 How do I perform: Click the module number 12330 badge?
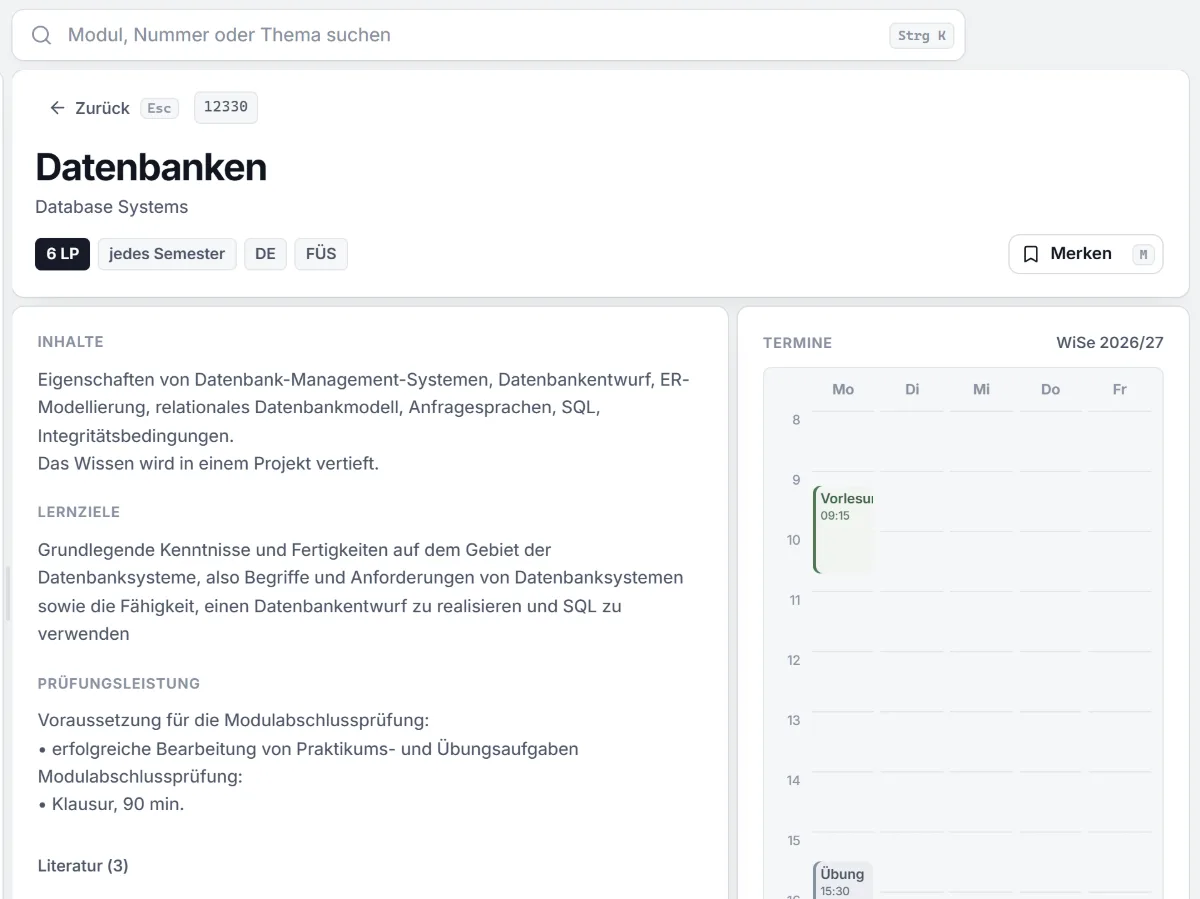(226, 107)
